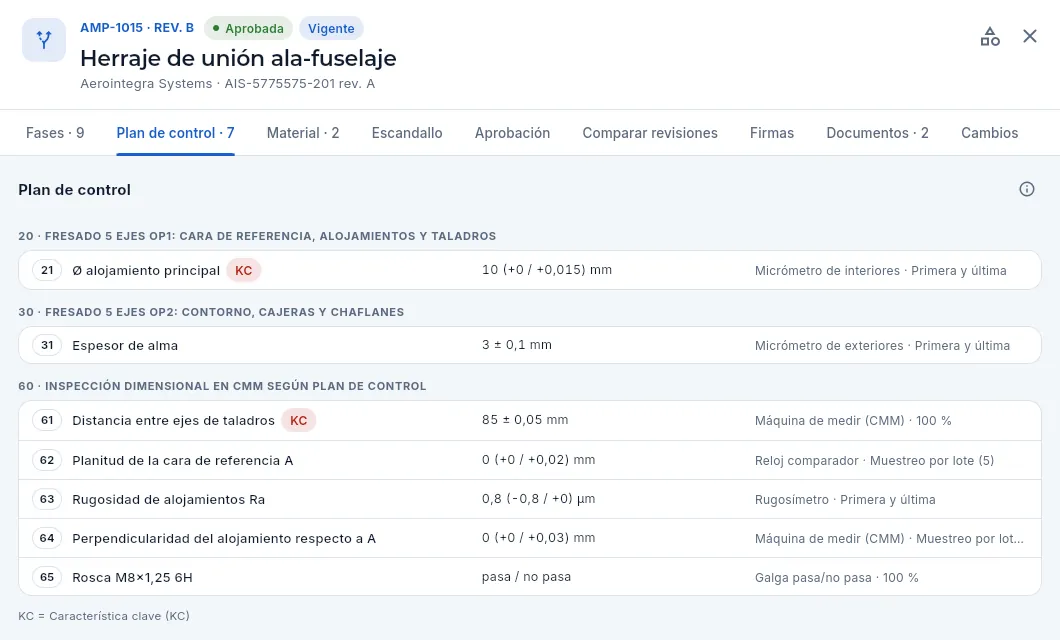Go to the Escandallo tab

point(407,133)
